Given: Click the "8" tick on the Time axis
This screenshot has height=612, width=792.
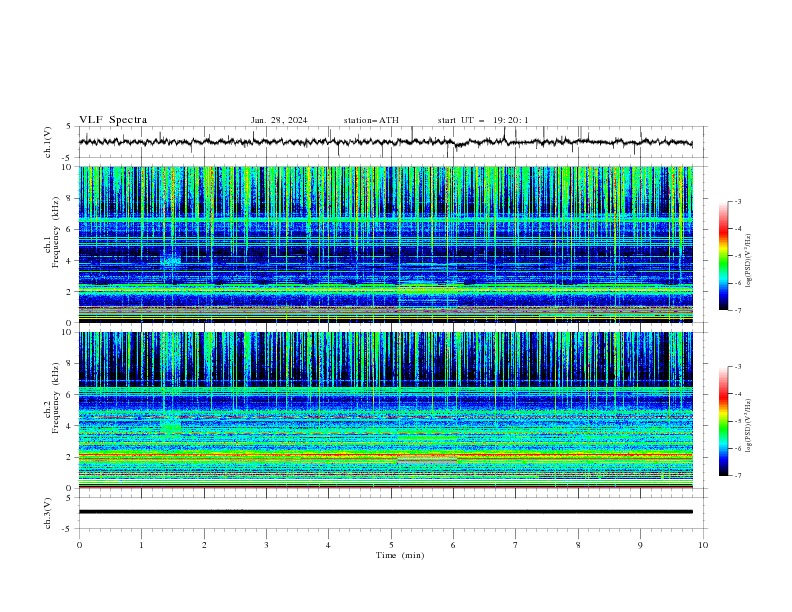Looking at the screenshot, I should tap(578, 545).
